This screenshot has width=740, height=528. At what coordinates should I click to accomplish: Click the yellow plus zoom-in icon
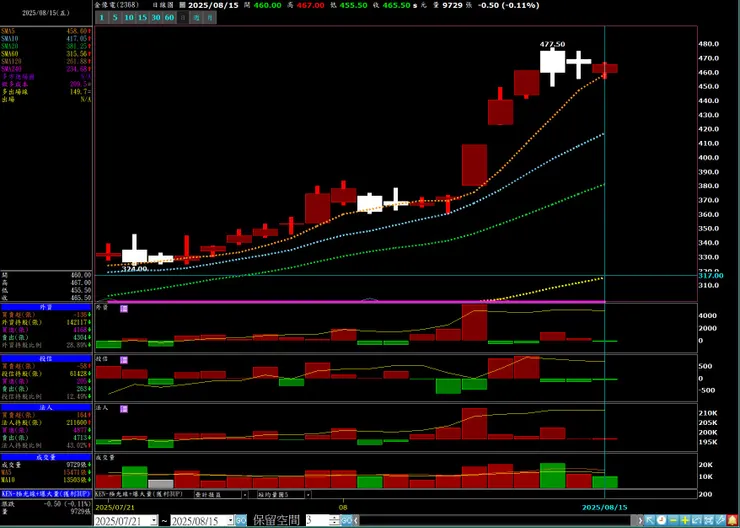685,520
